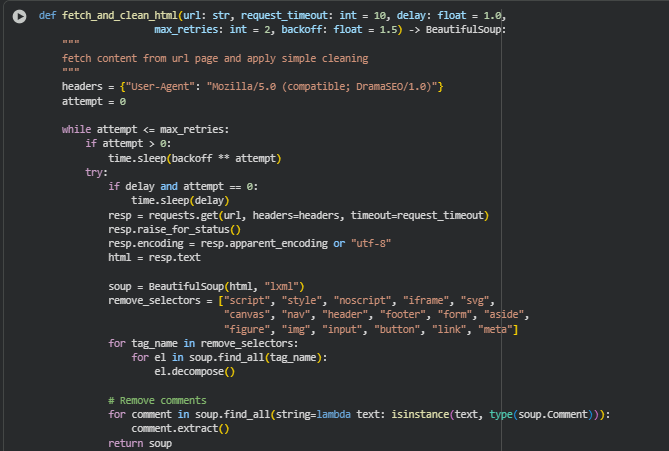Image resolution: width=669 pixels, height=451 pixels.
Task: Click the time.sleep(backoff ** attempt) call
Action: (195, 159)
